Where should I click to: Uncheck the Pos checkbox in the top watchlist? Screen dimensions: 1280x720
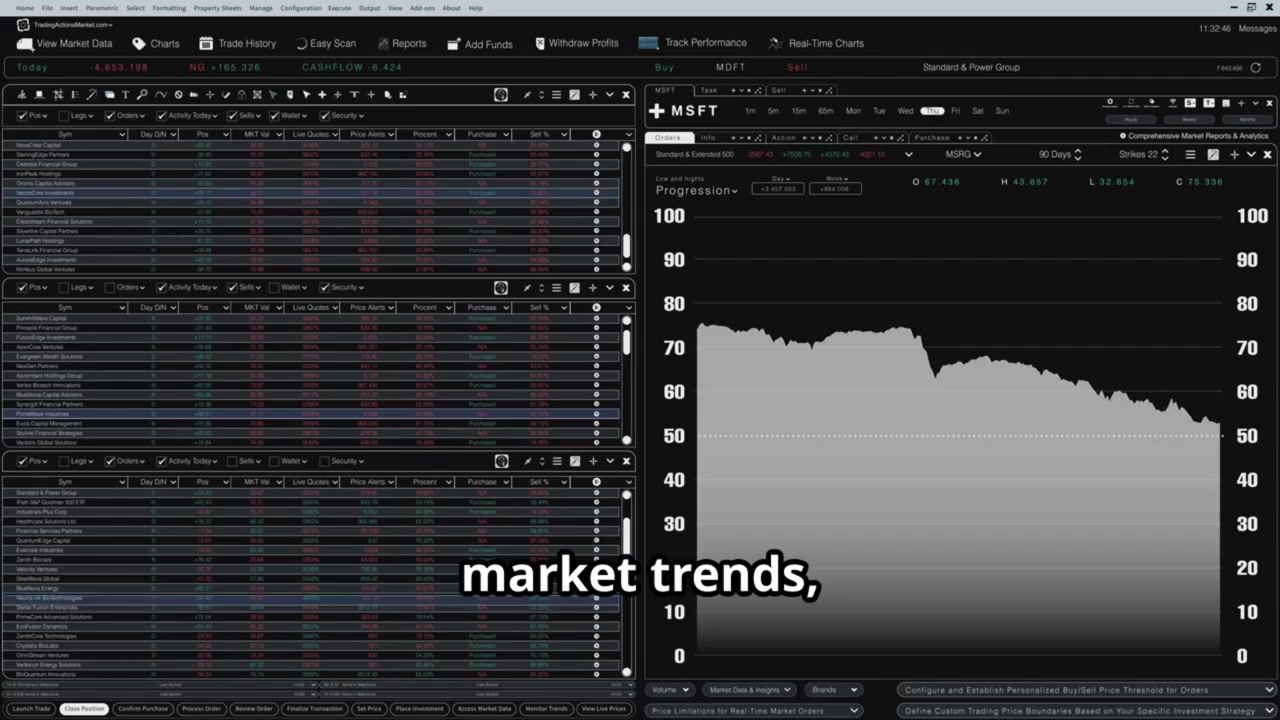22,116
